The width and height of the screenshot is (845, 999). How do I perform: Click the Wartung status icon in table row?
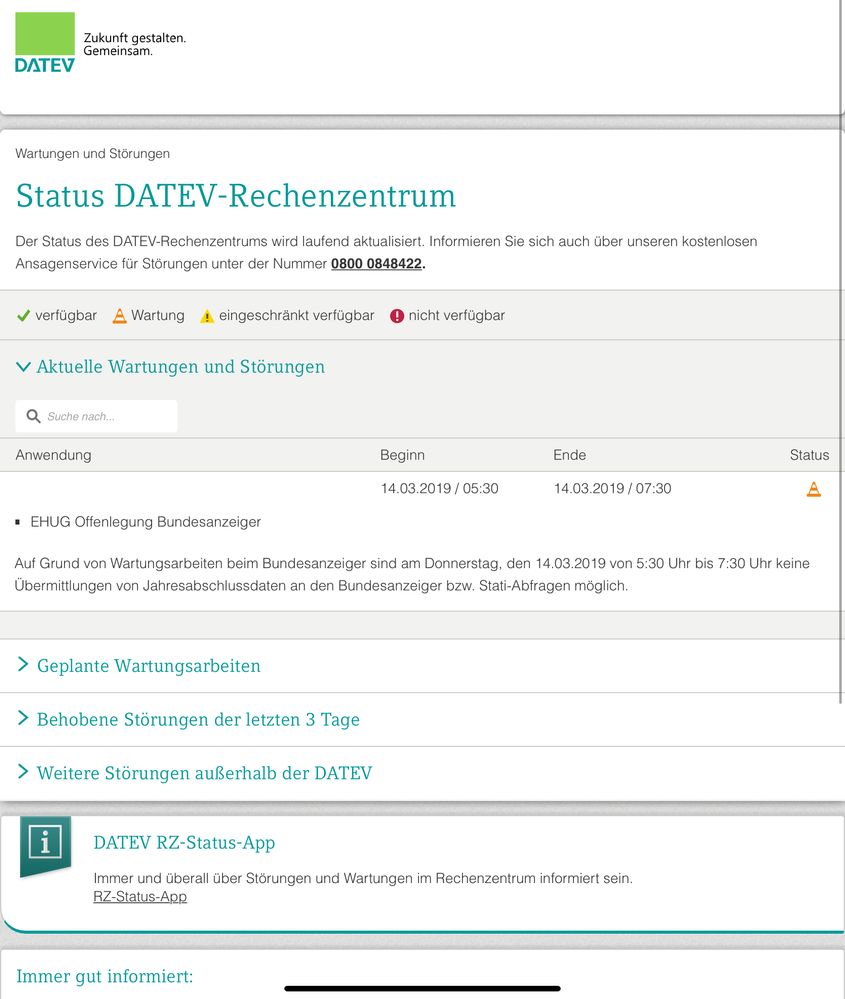[x=814, y=489]
